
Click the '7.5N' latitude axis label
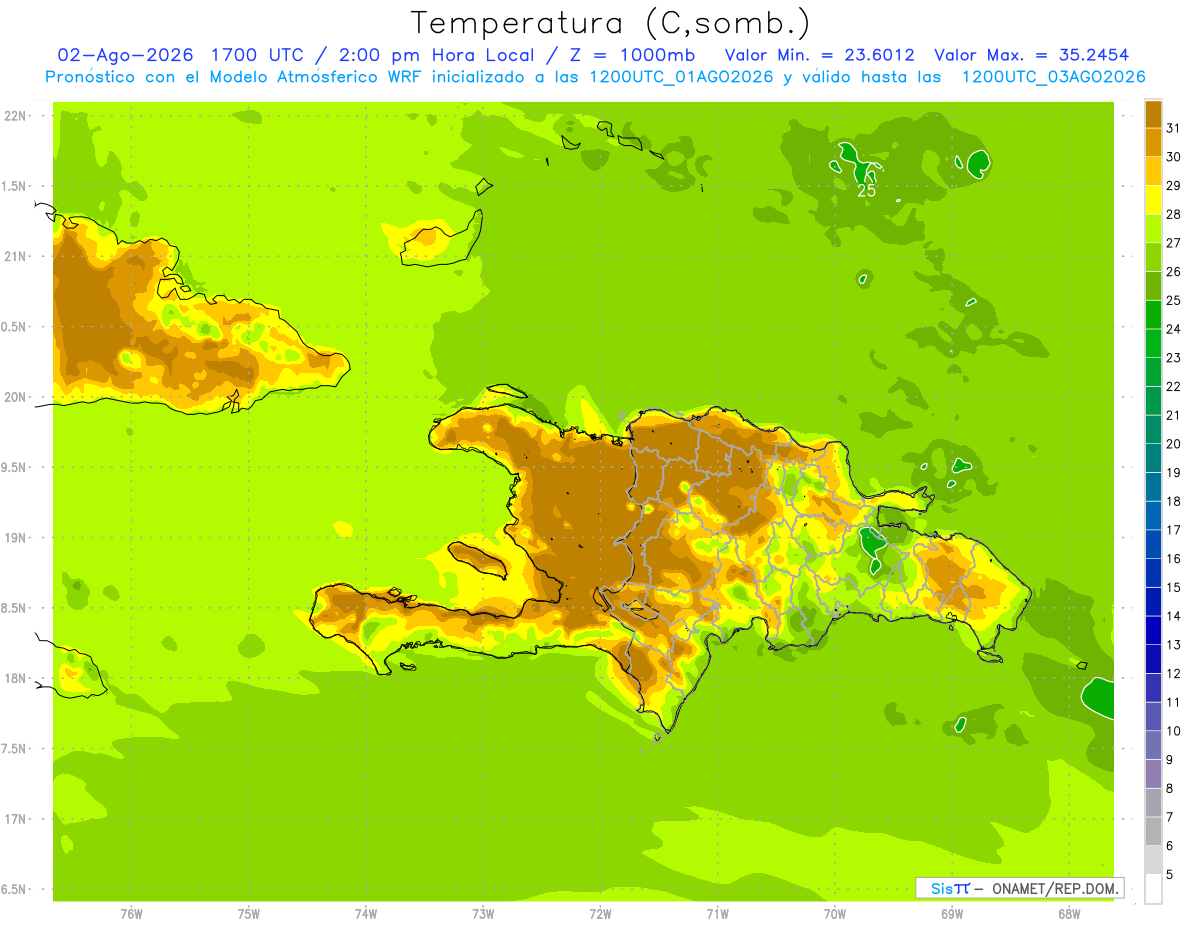[15, 749]
